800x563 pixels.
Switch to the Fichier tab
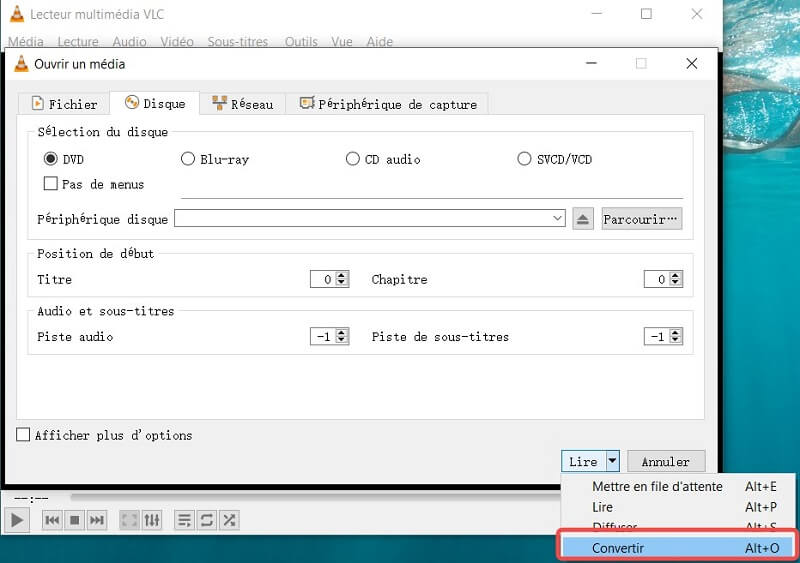pos(64,104)
